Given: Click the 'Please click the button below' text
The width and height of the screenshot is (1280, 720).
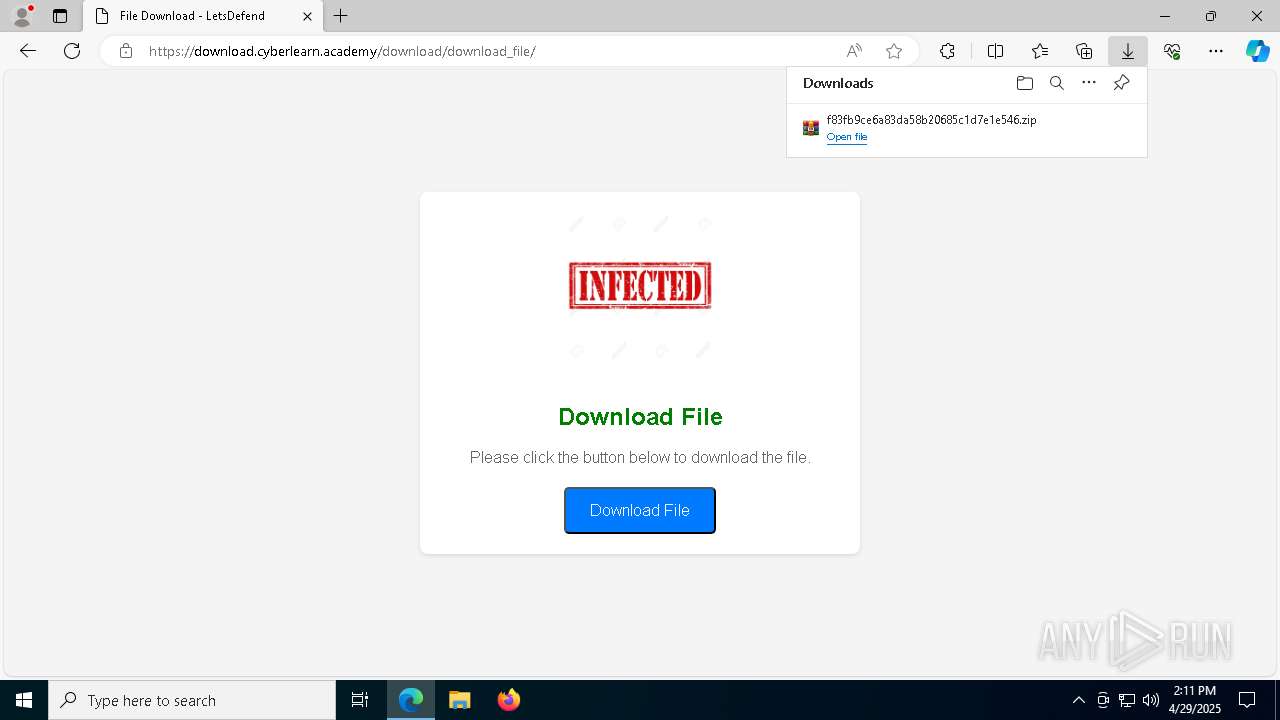Looking at the screenshot, I should tap(640, 458).
